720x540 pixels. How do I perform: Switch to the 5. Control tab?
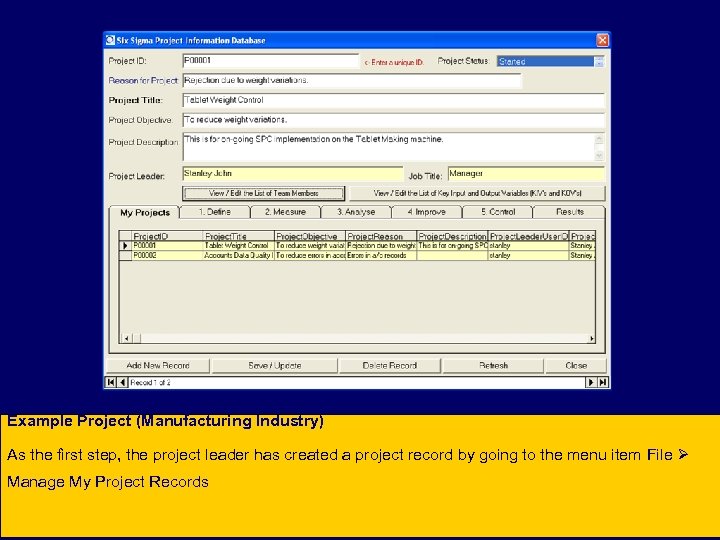(498, 212)
